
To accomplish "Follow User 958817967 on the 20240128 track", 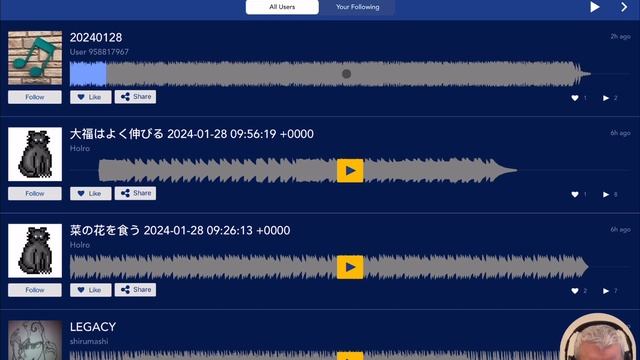I will 35,97.
